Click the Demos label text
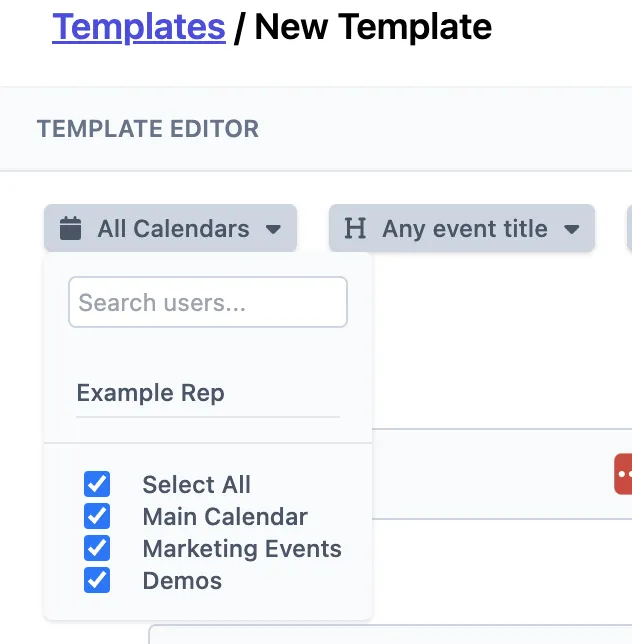Viewport: 632px width, 644px height. [x=182, y=581]
